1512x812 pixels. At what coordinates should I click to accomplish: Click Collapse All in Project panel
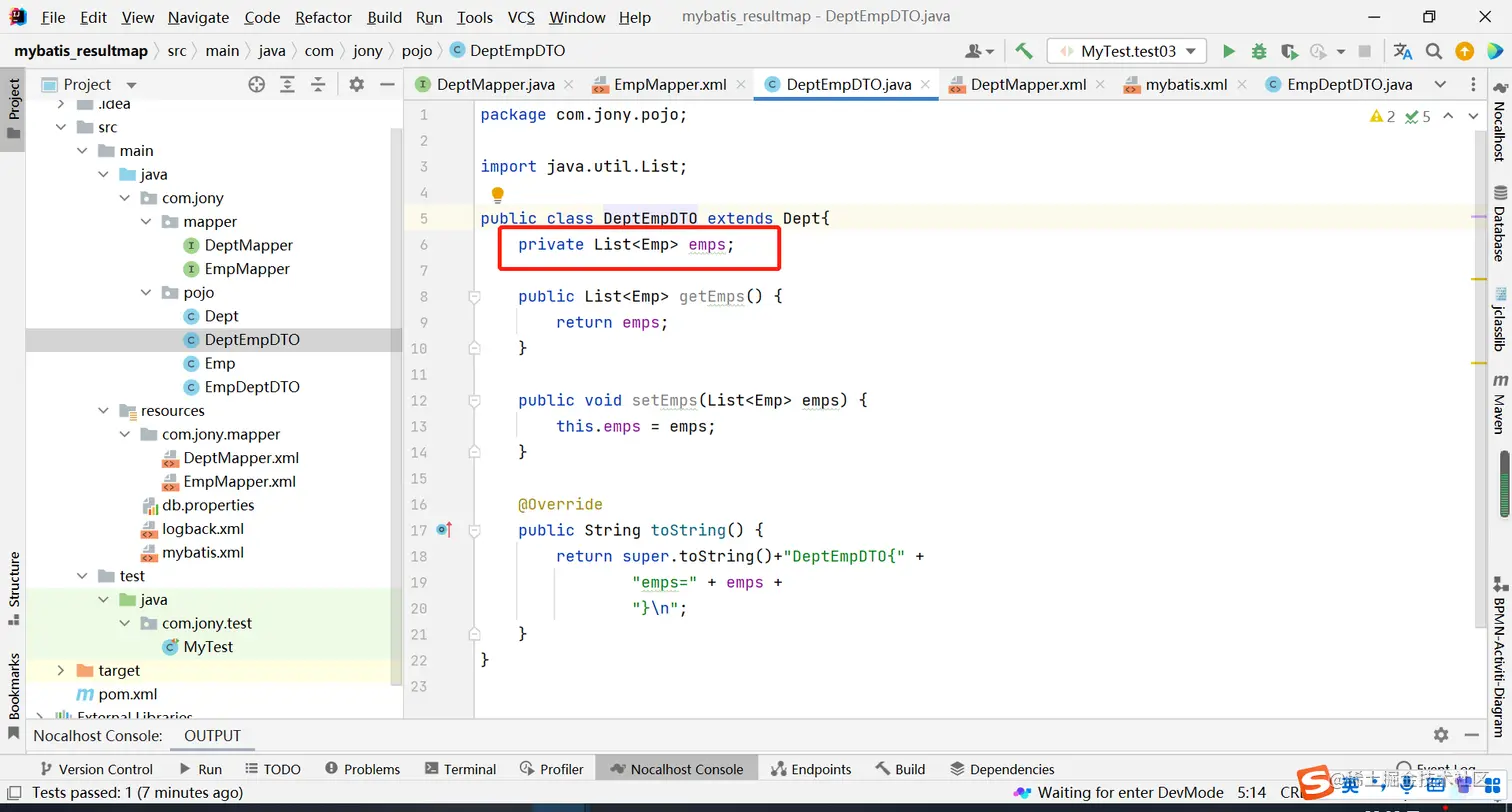tap(319, 85)
